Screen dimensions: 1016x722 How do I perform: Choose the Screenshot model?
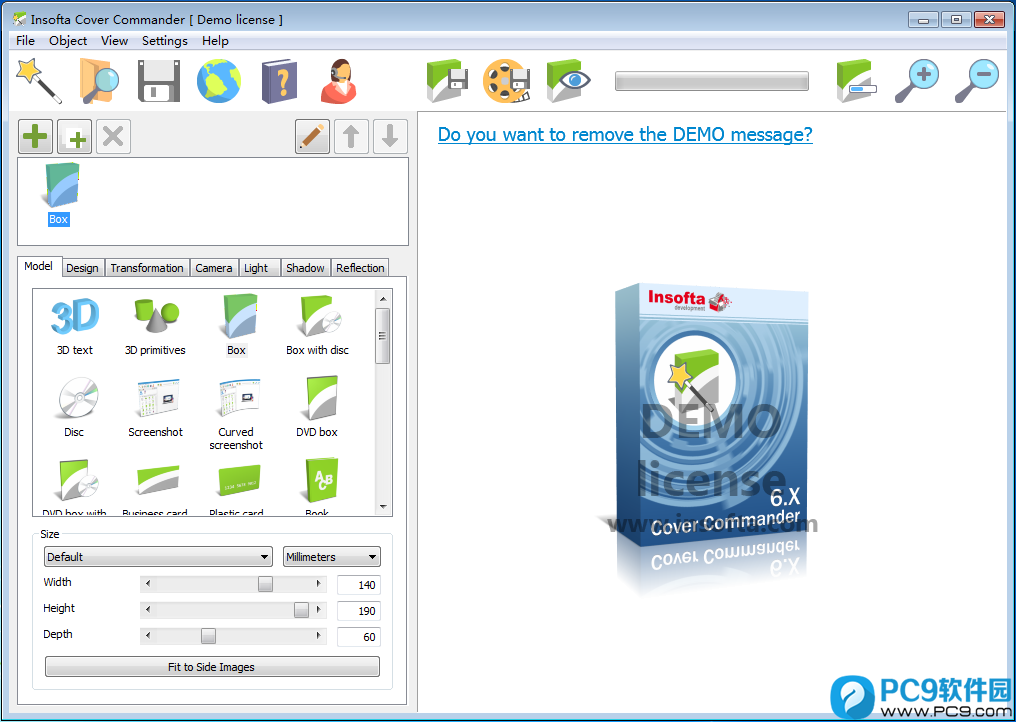coord(156,407)
